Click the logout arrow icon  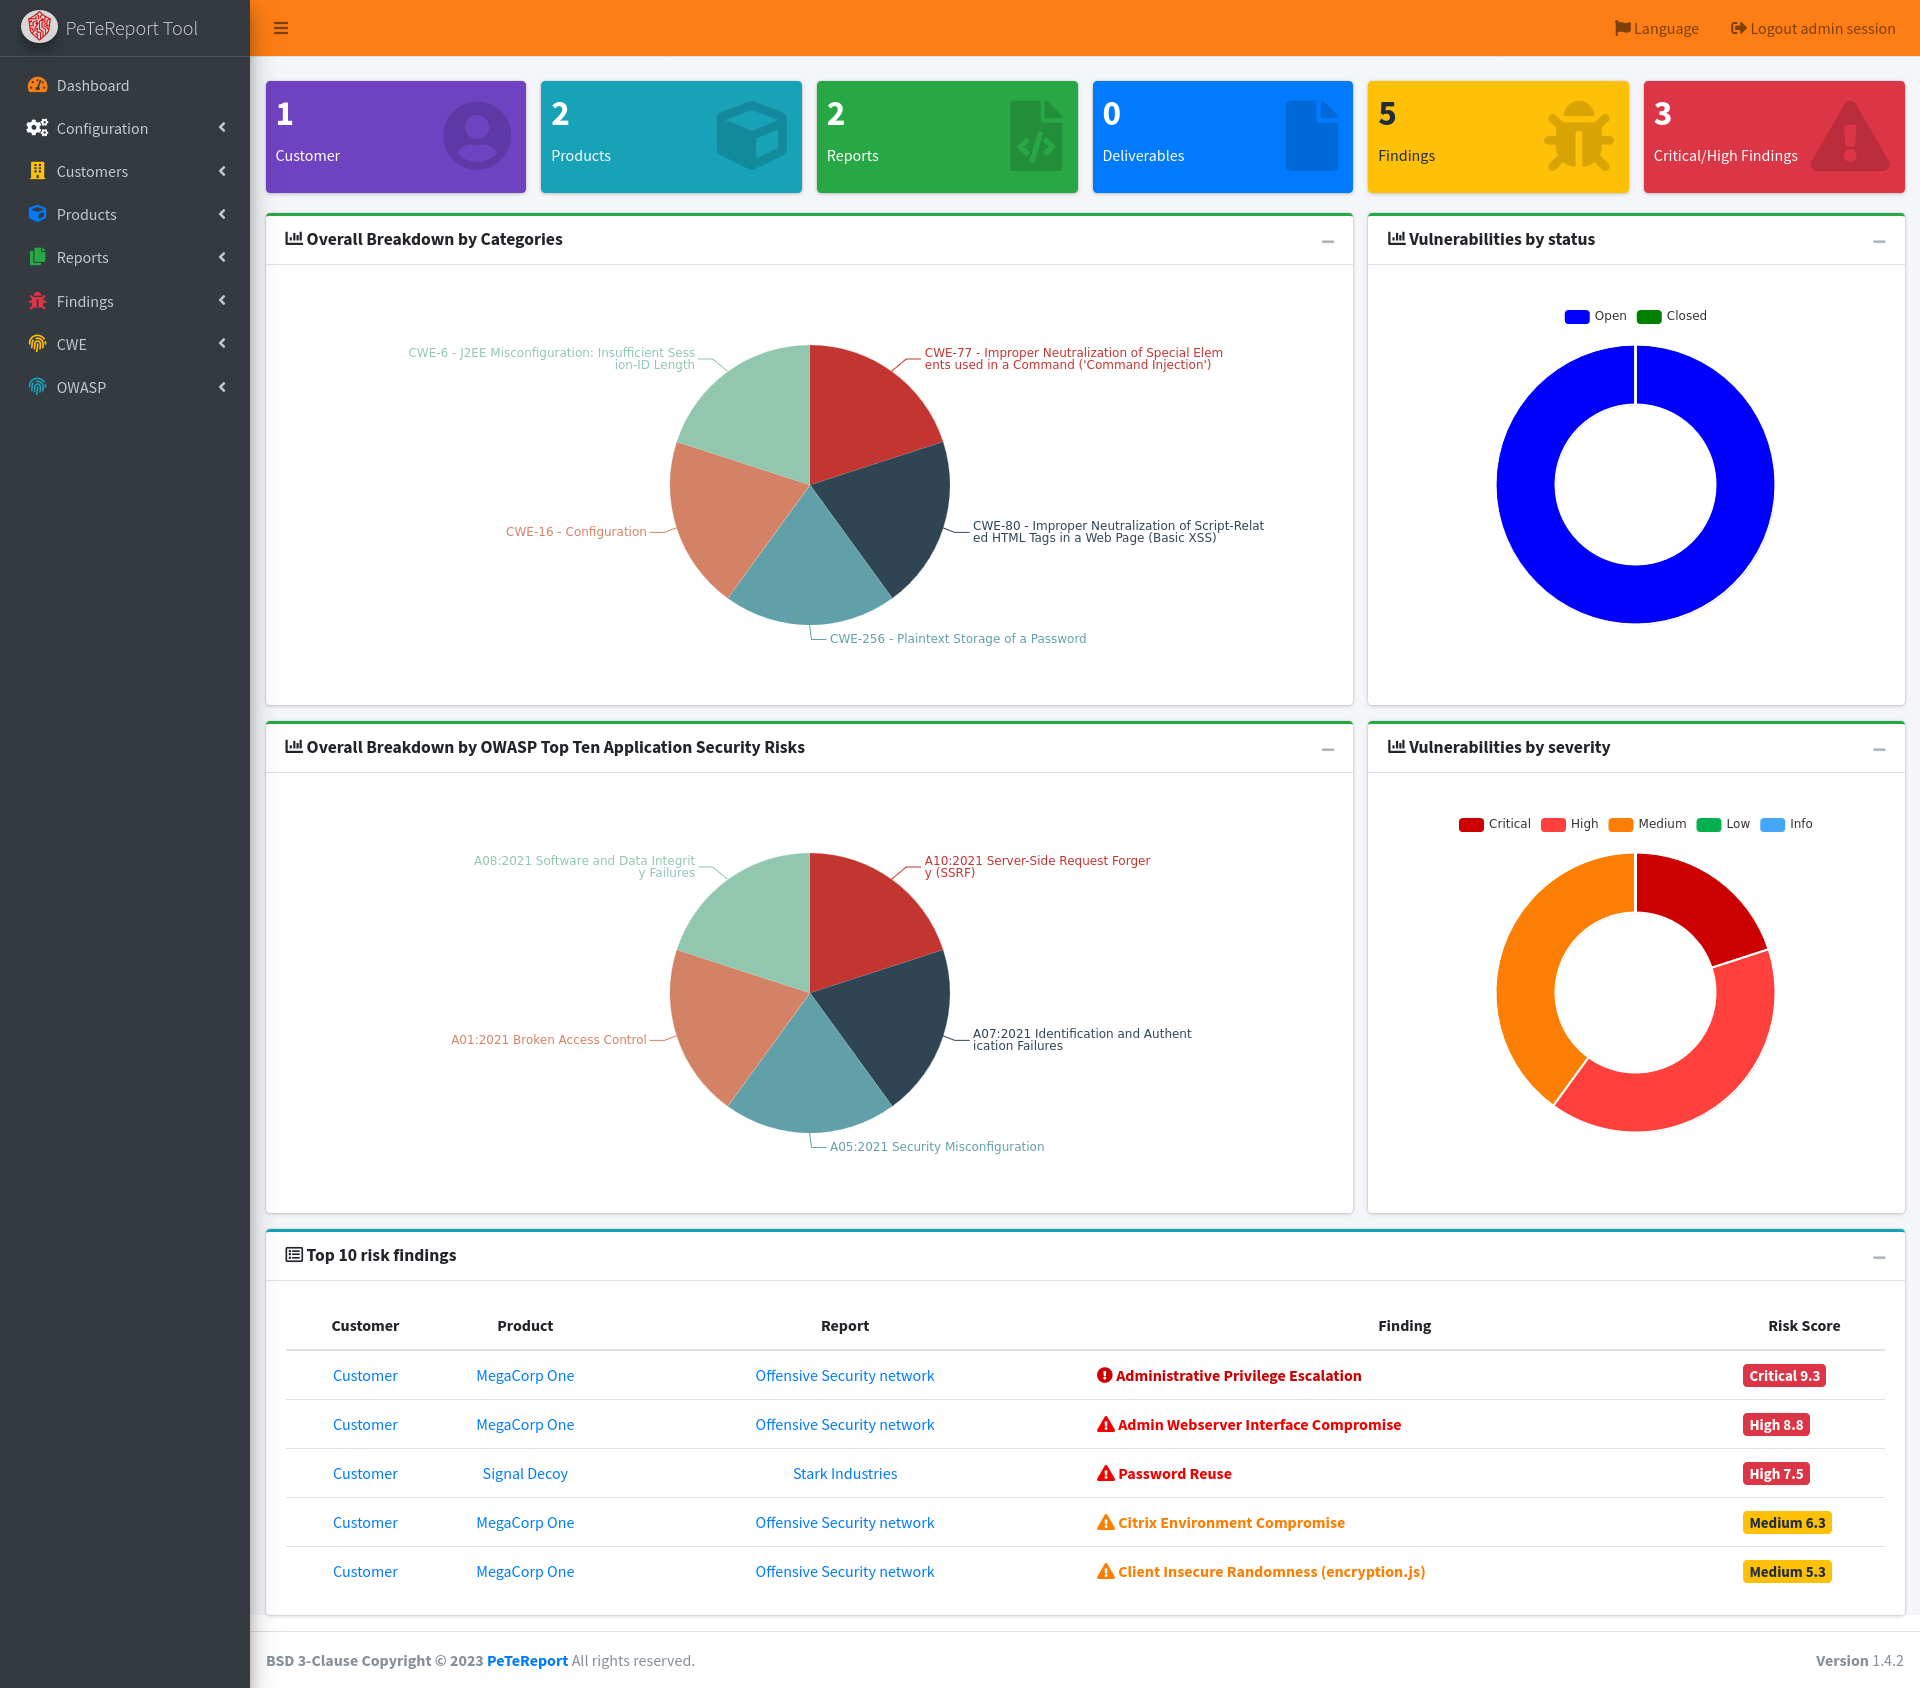point(1738,28)
